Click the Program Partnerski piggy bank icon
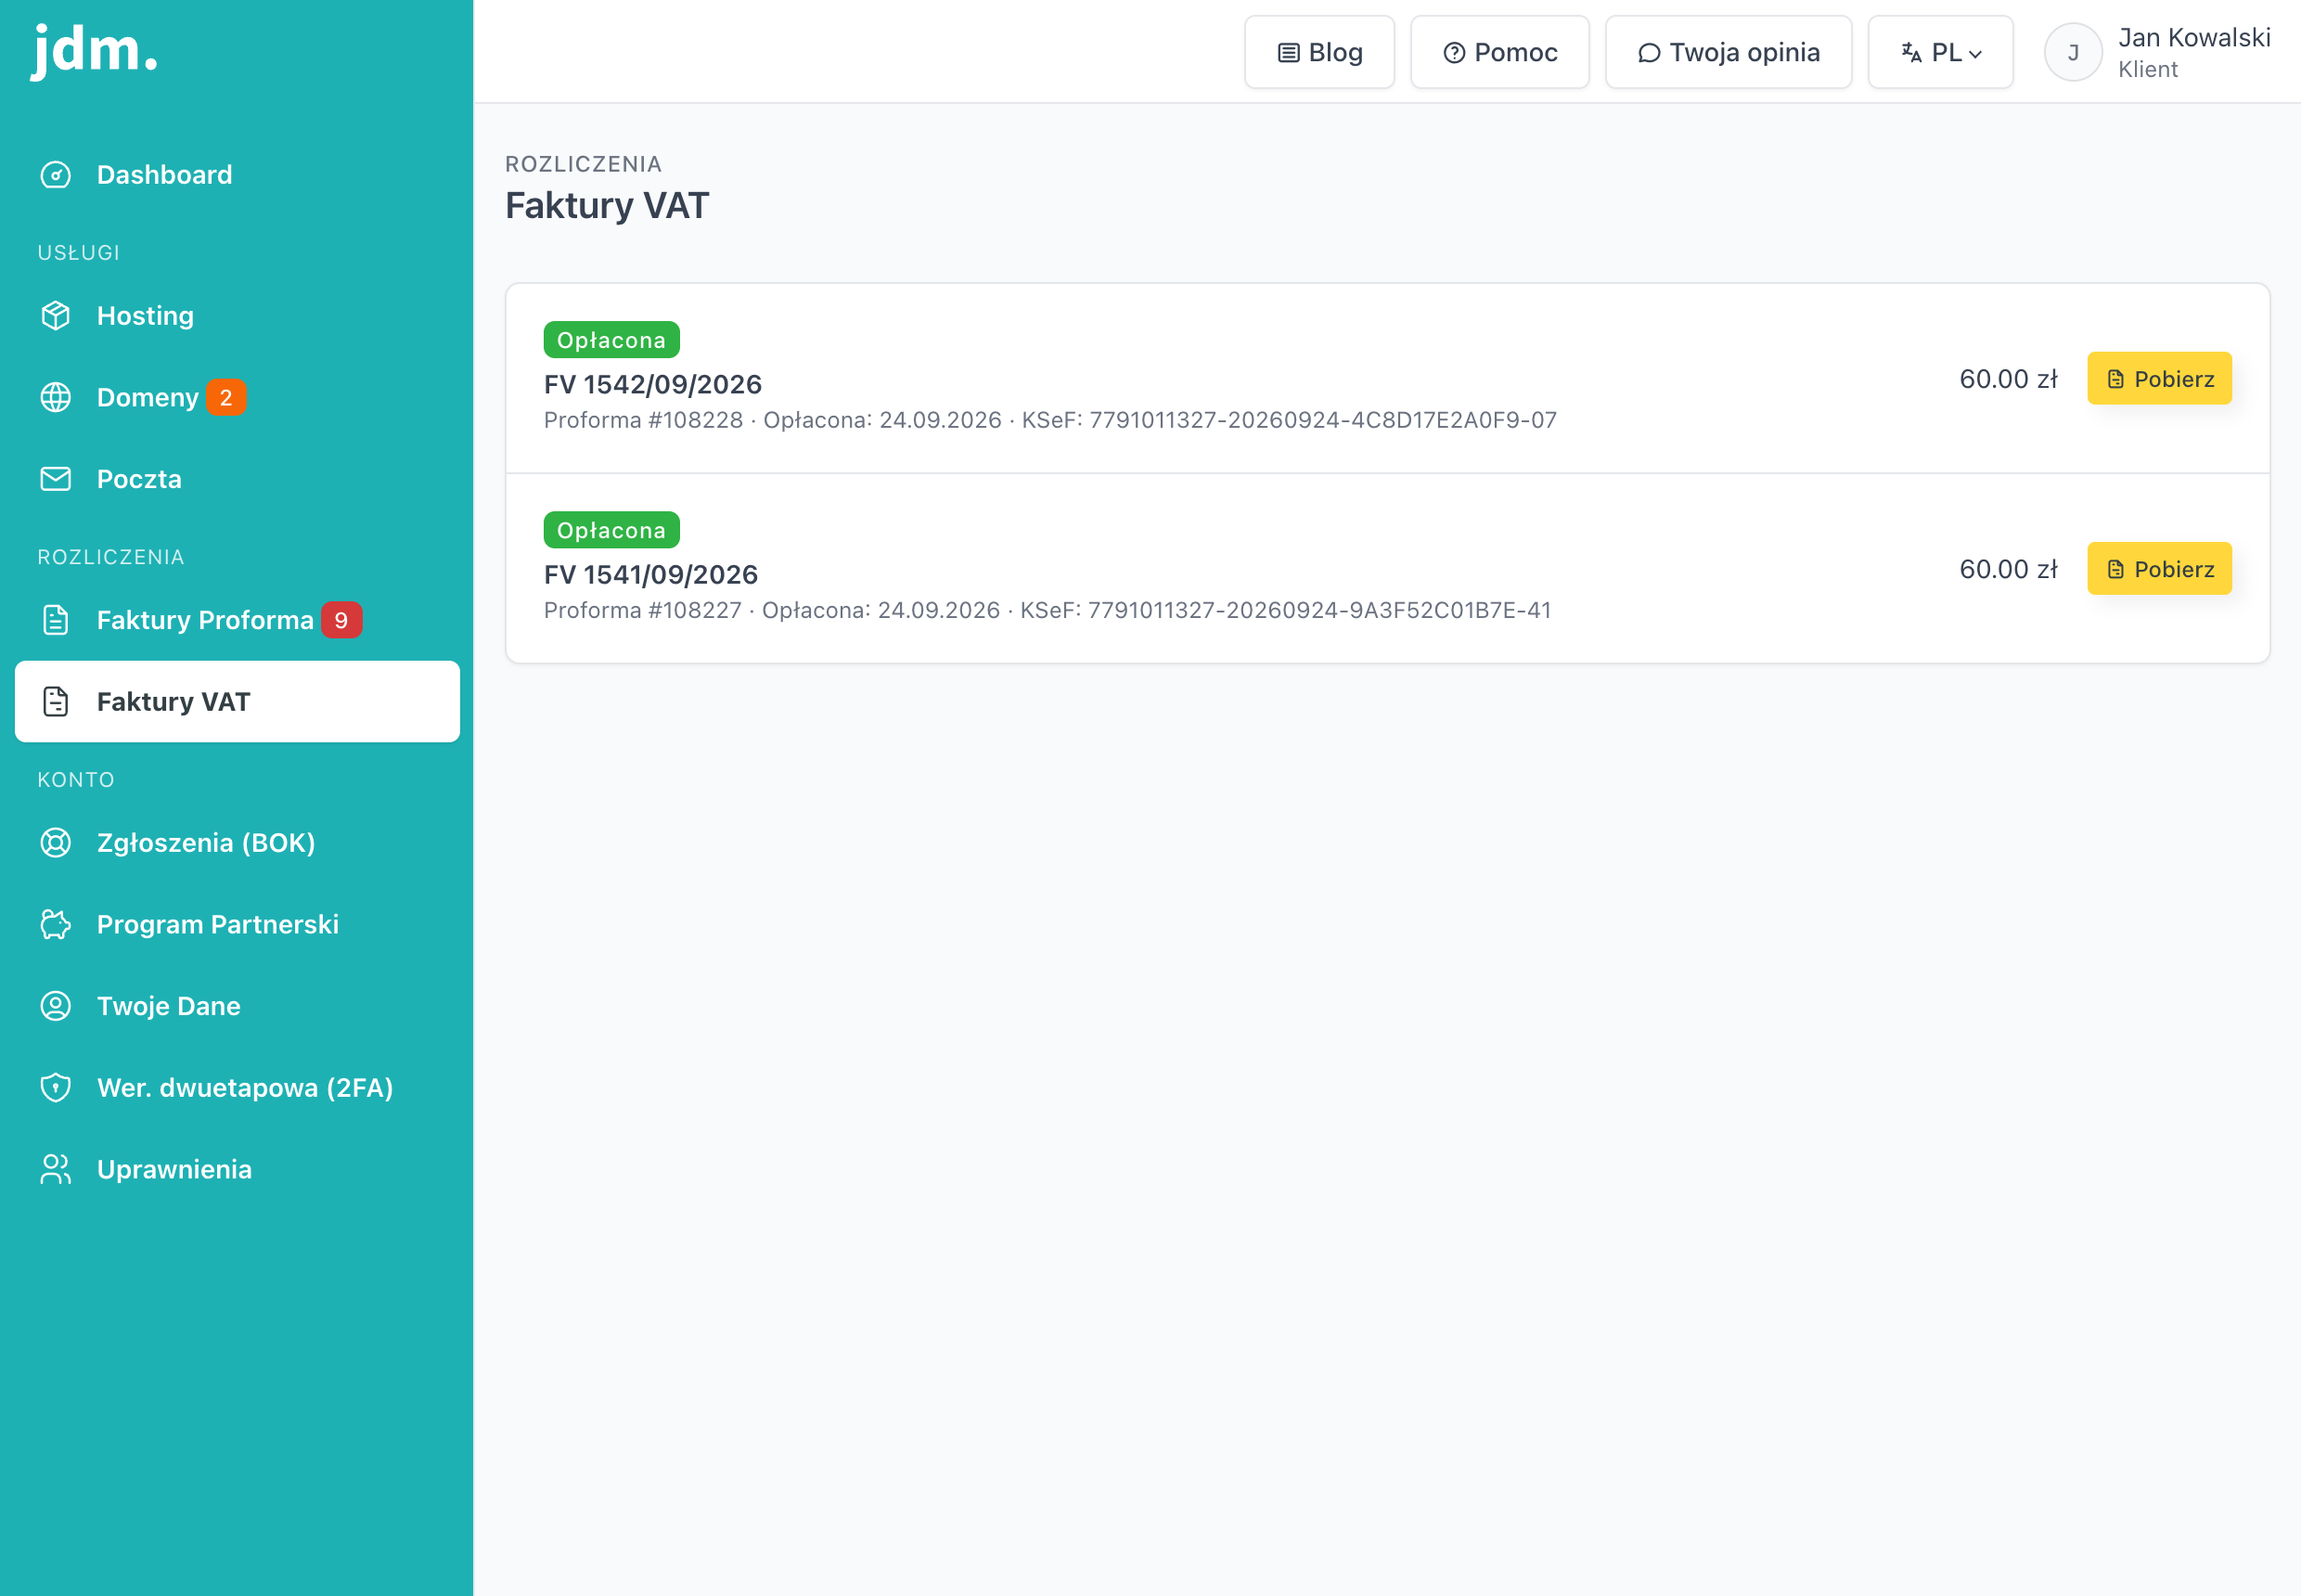The height and width of the screenshot is (1596, 2301). [x=56, y=924]
